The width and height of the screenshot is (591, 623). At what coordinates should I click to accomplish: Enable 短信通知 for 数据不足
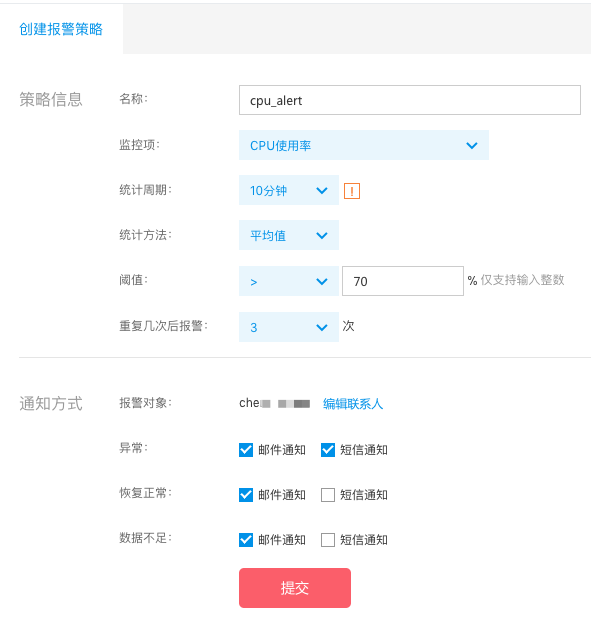click(x=328, y=540)
